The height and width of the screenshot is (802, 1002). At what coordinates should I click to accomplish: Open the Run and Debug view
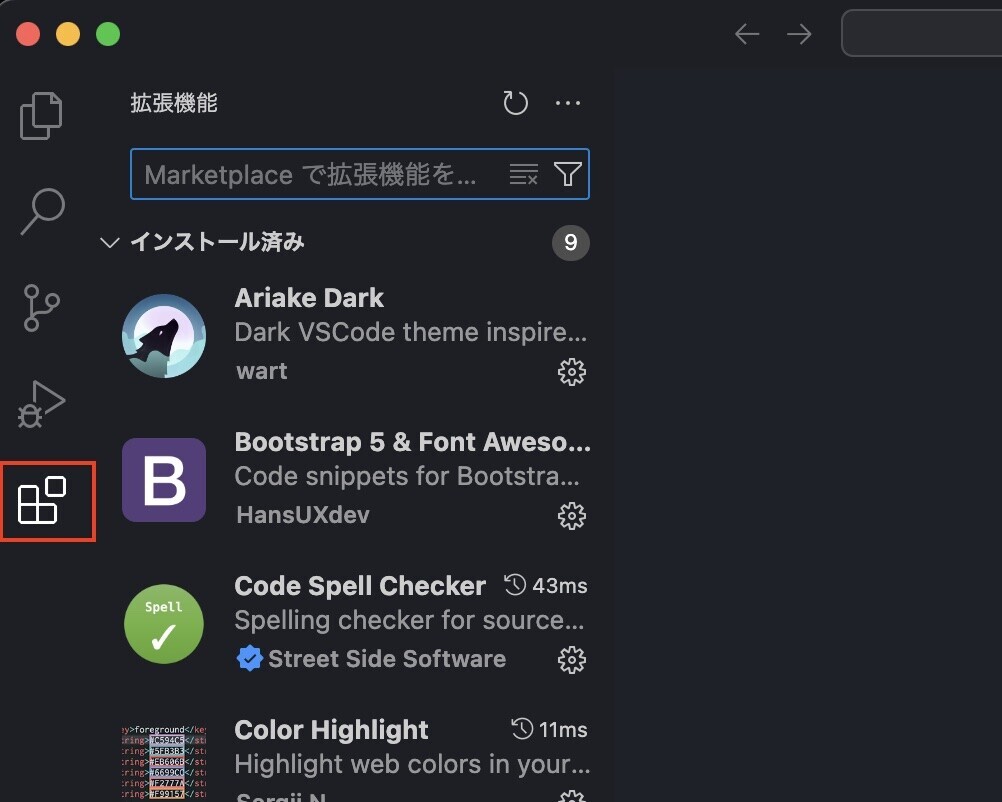coord(41,404)
